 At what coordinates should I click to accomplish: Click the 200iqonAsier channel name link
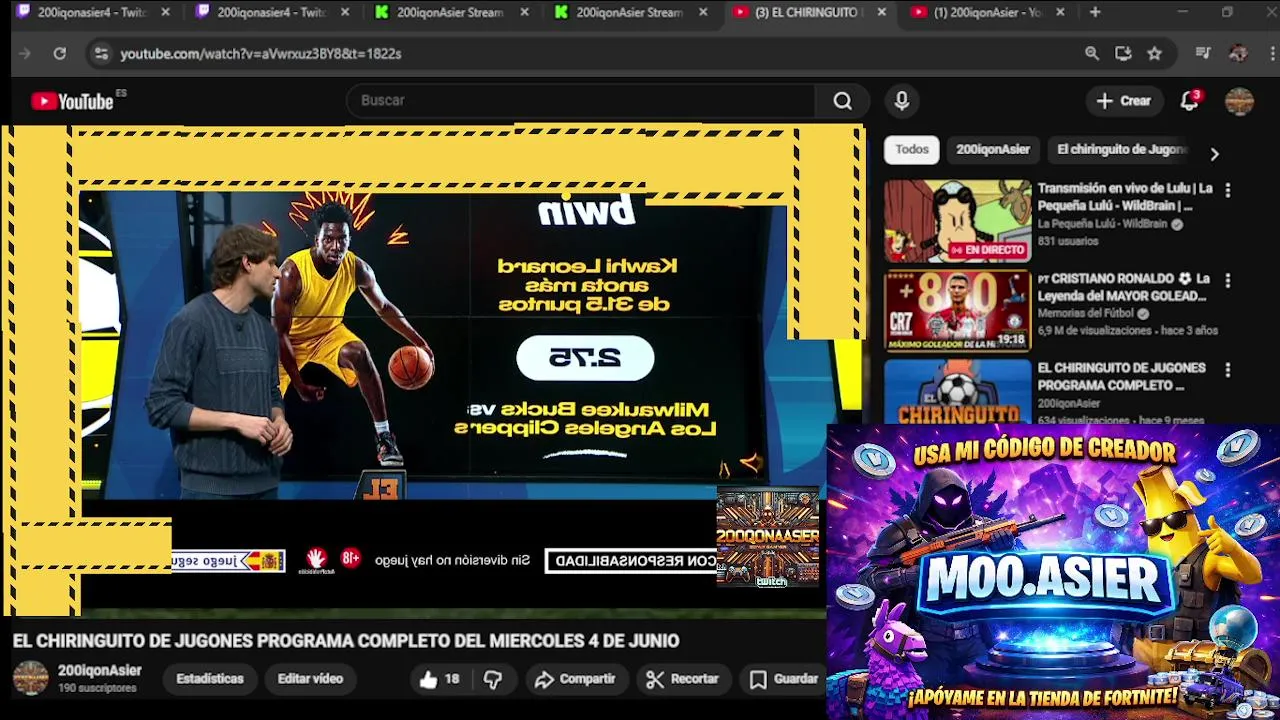click(x=99, y=671)
